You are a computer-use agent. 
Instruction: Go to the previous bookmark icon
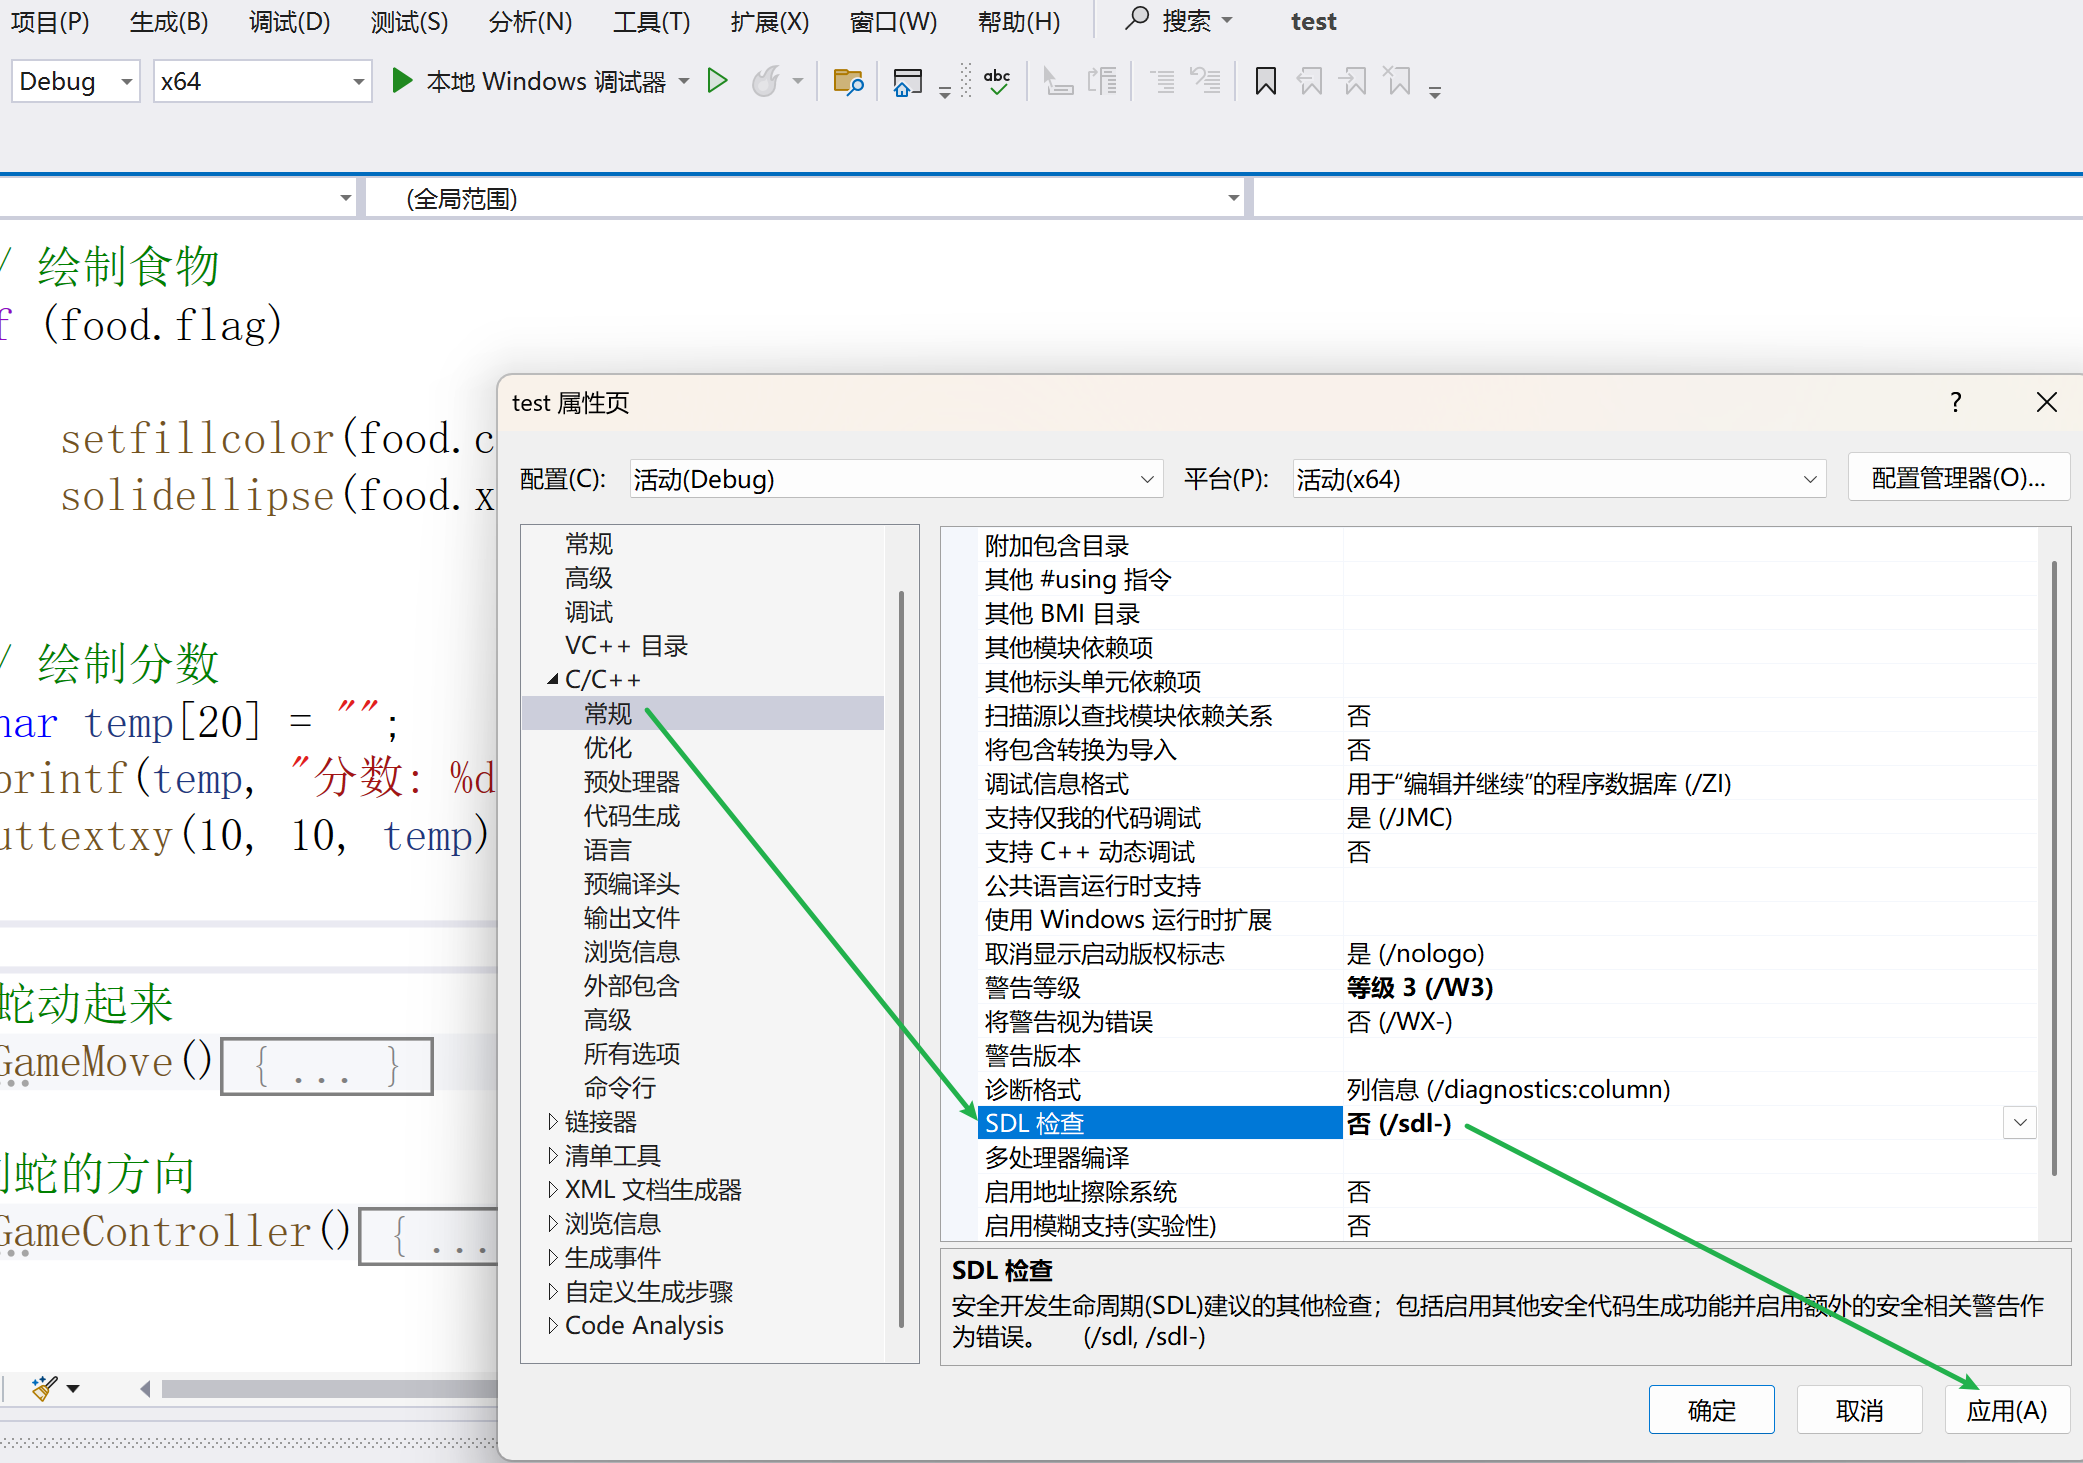click(1309, 81)
